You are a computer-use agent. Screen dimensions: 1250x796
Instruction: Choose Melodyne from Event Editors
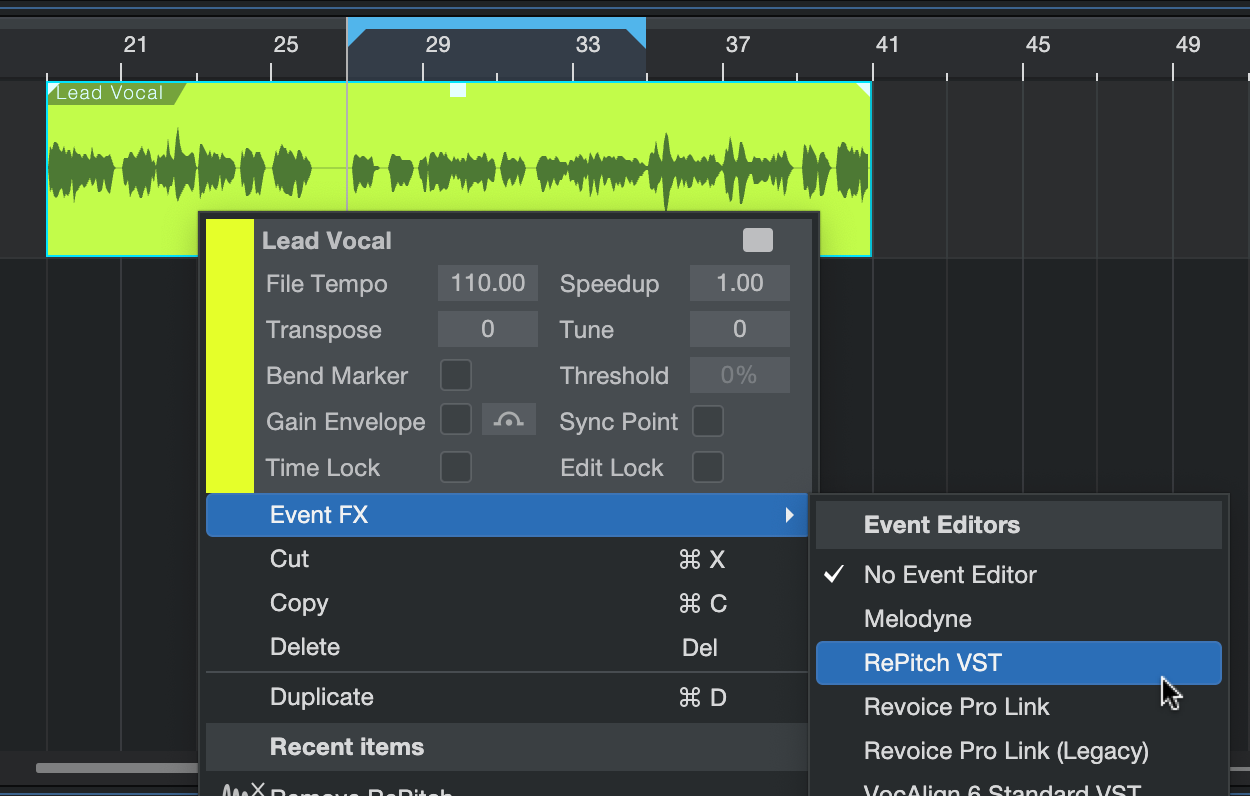coord(918,619)
